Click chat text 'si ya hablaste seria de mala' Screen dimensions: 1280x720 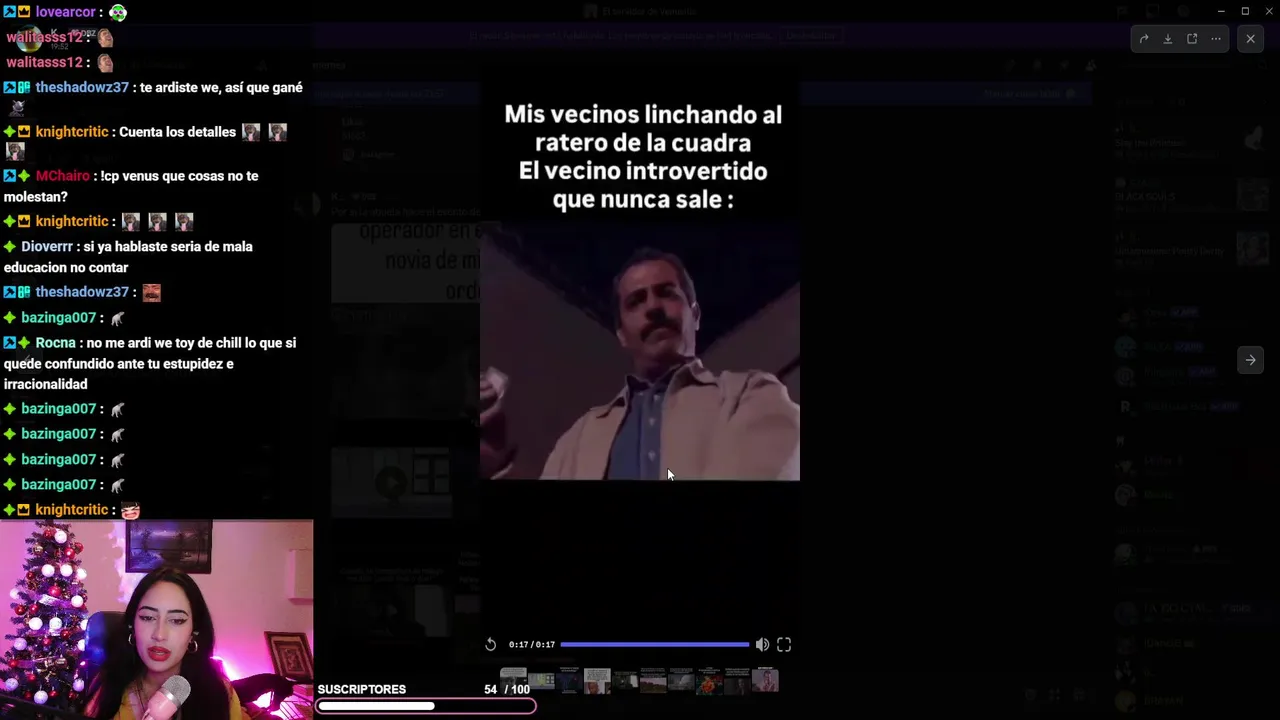(169, 246)
